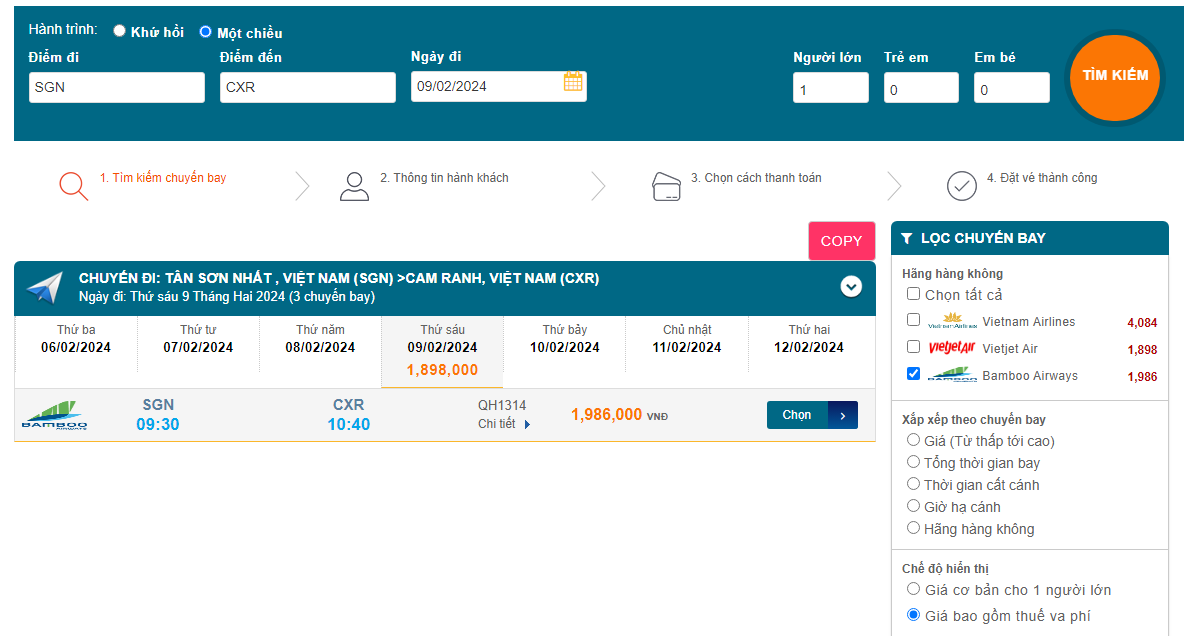Select the Thứ năm 08/02/2024 date tab
1193x636 pixels.
pos(320,339)
